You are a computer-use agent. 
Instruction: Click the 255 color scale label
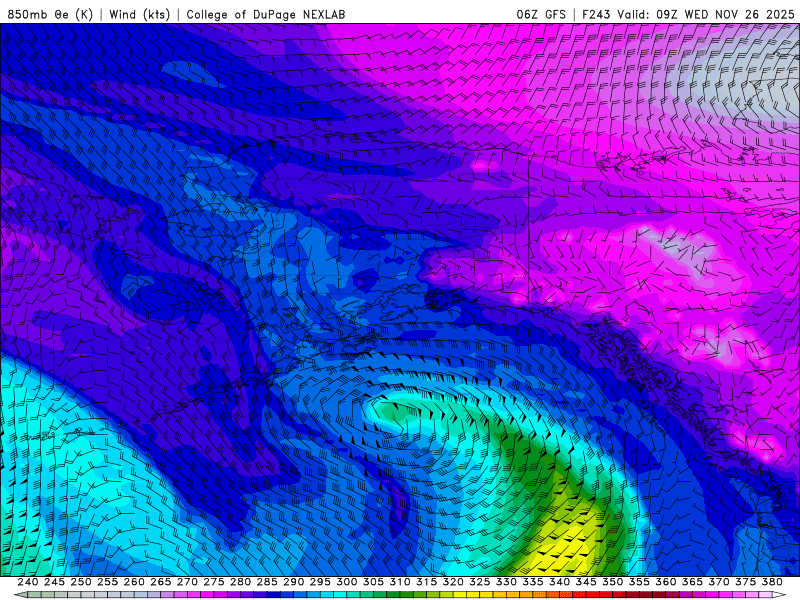[107, 582]
